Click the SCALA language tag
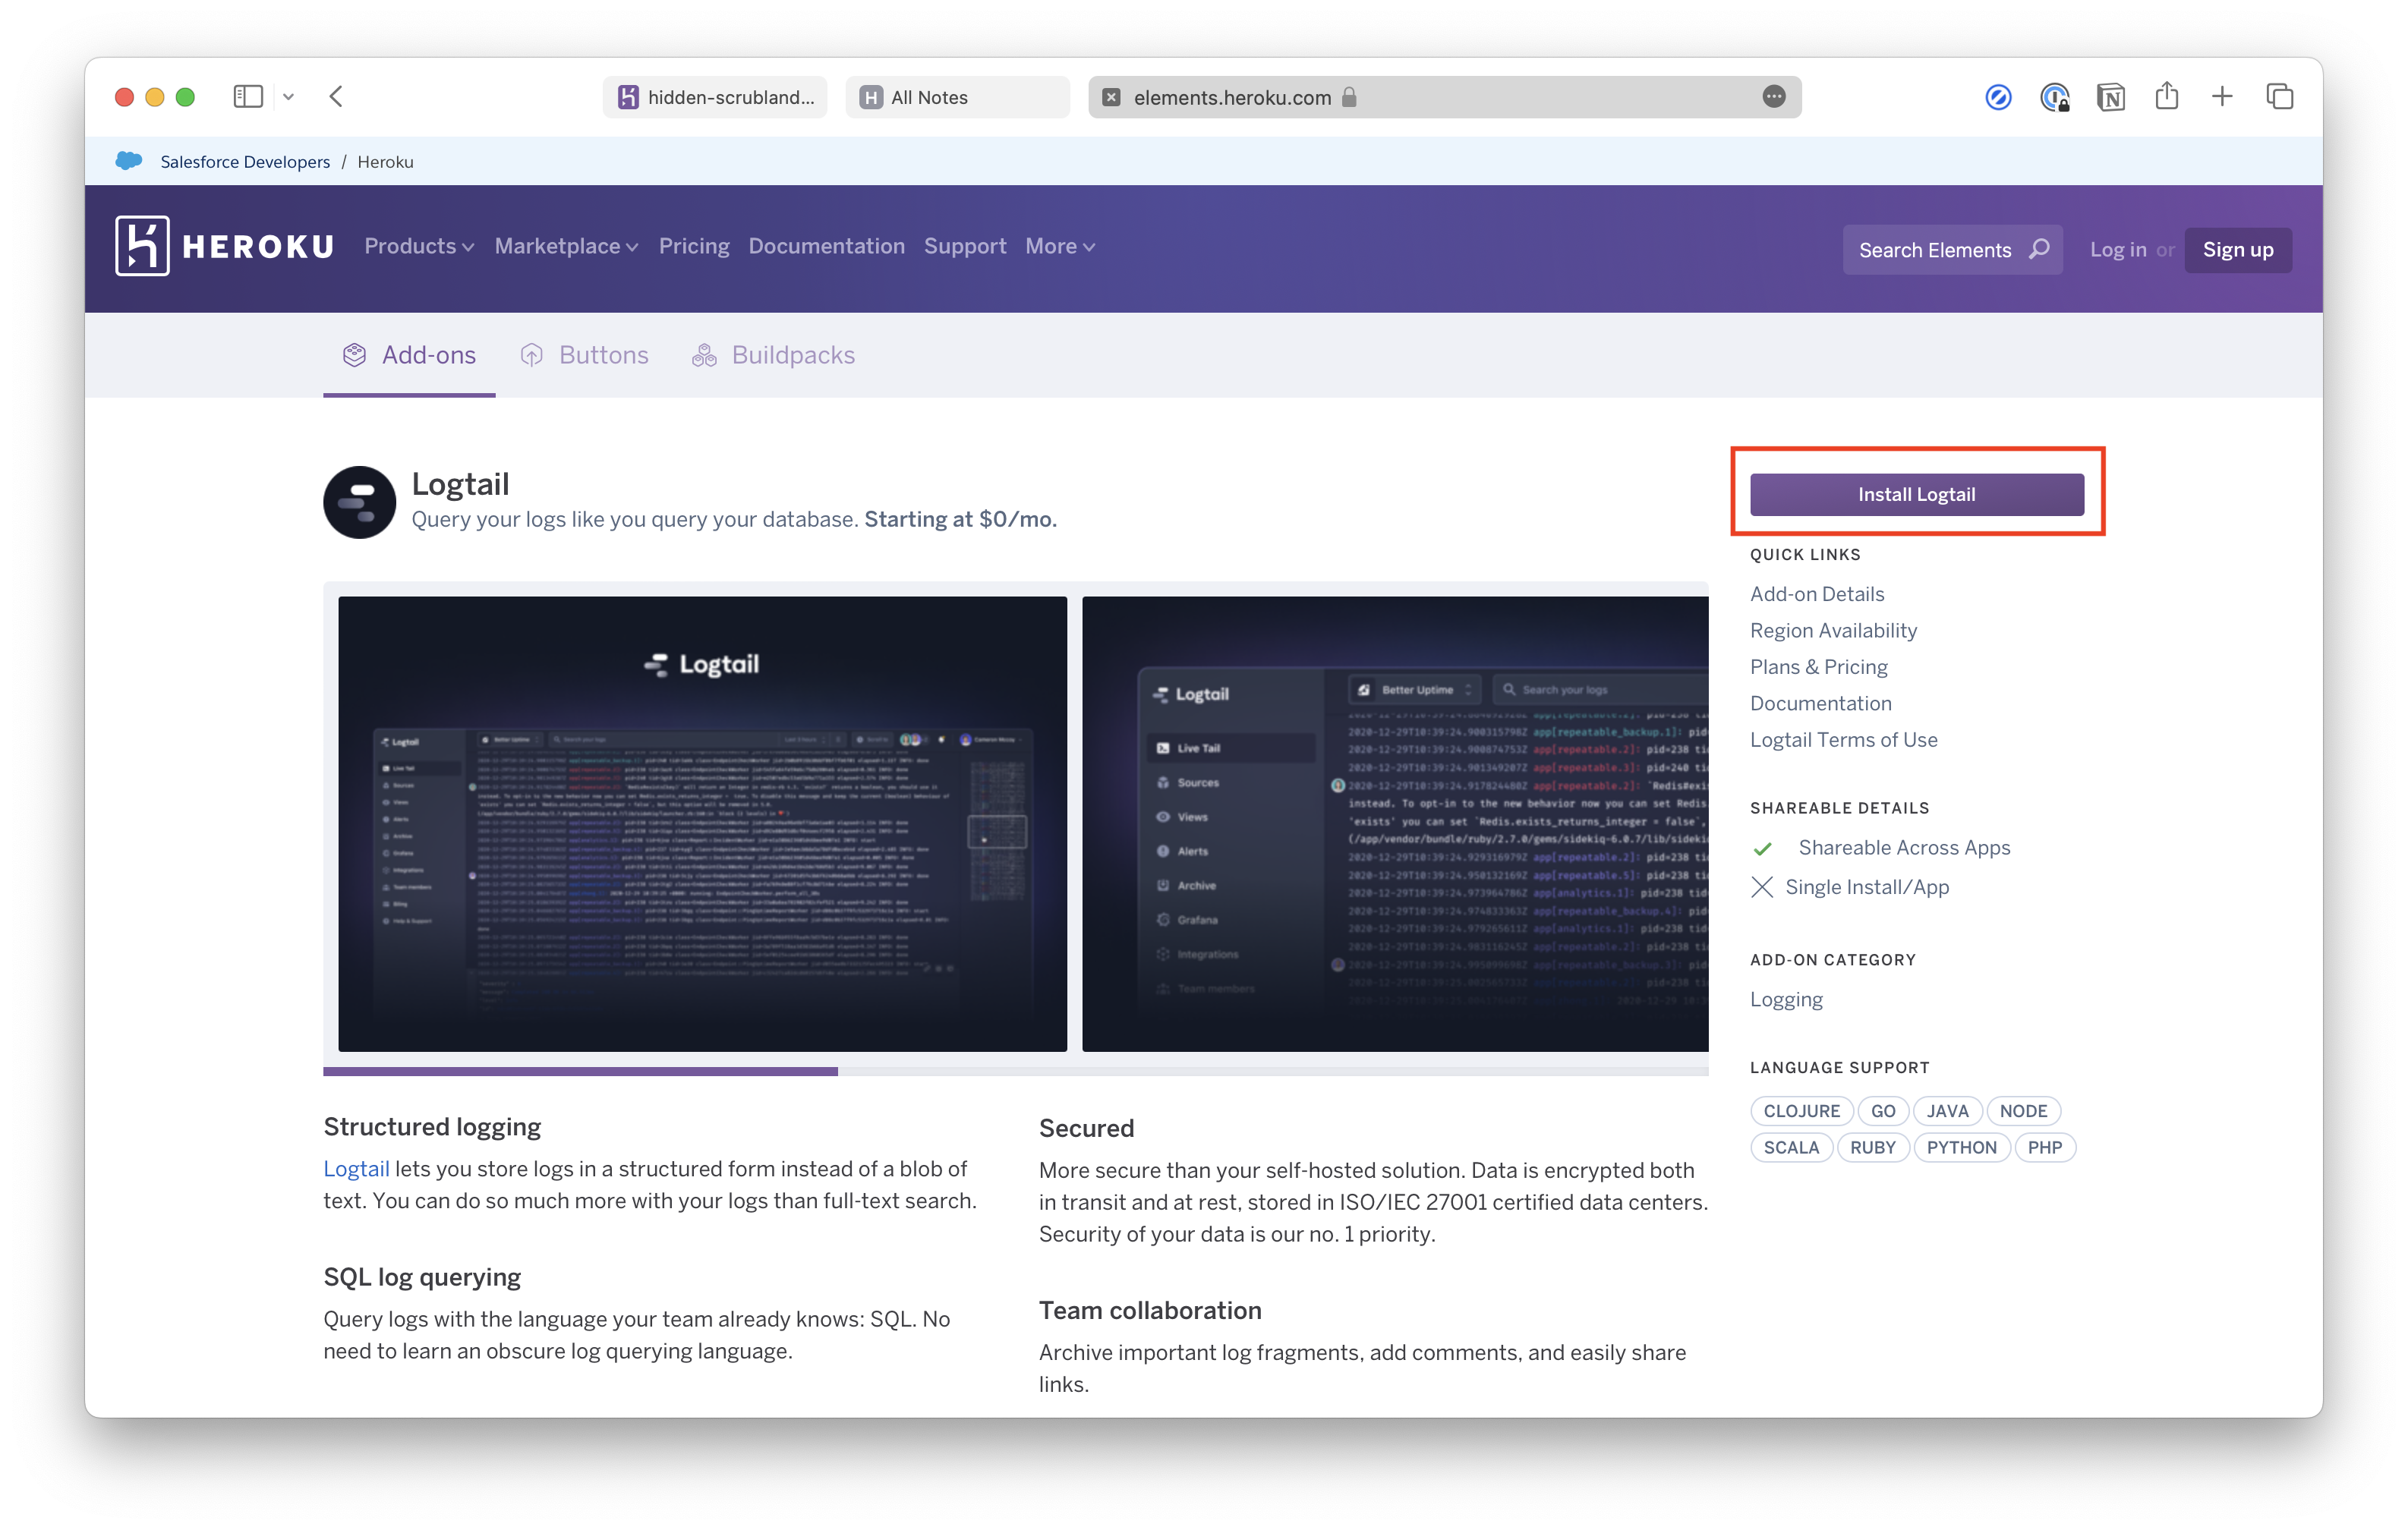The width and height of the screenshot is (2408, 1530). coord(1791,1147)
